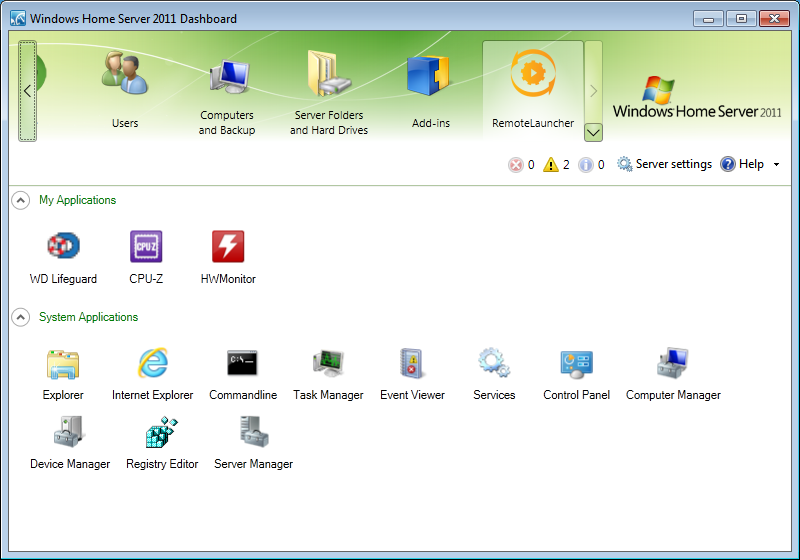View critical alerts red X icon
This screenshot has width=800, height=560.
[x=516, y=165]
